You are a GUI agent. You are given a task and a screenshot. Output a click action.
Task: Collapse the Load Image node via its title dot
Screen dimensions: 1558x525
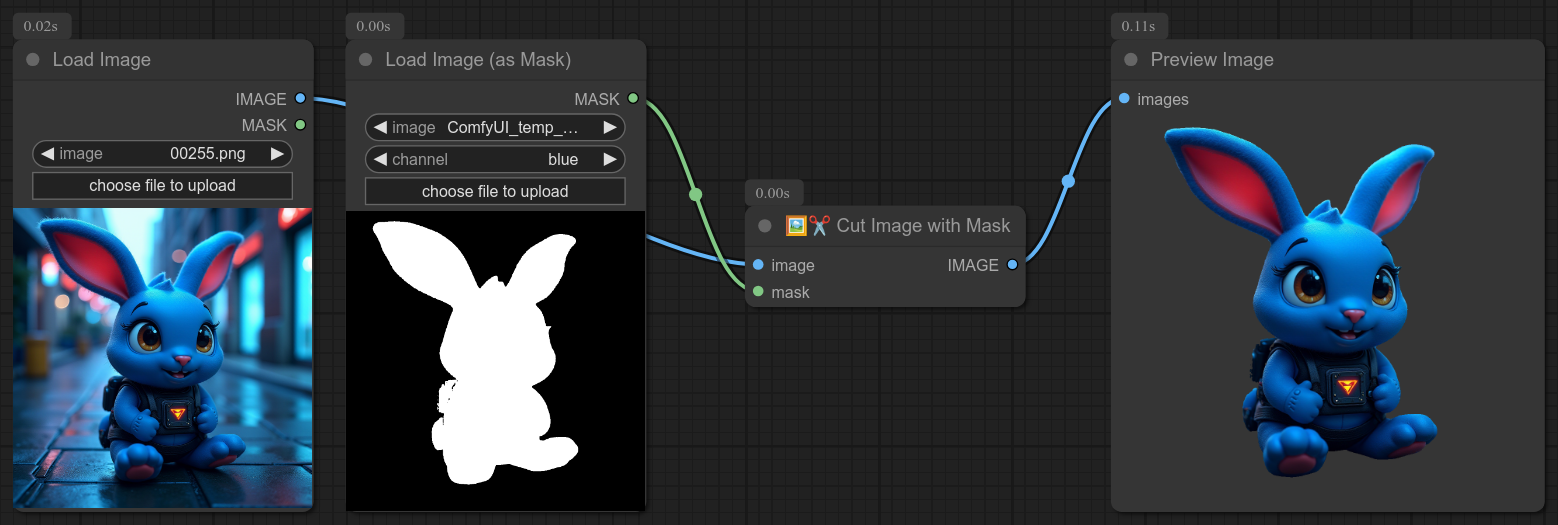33,60
